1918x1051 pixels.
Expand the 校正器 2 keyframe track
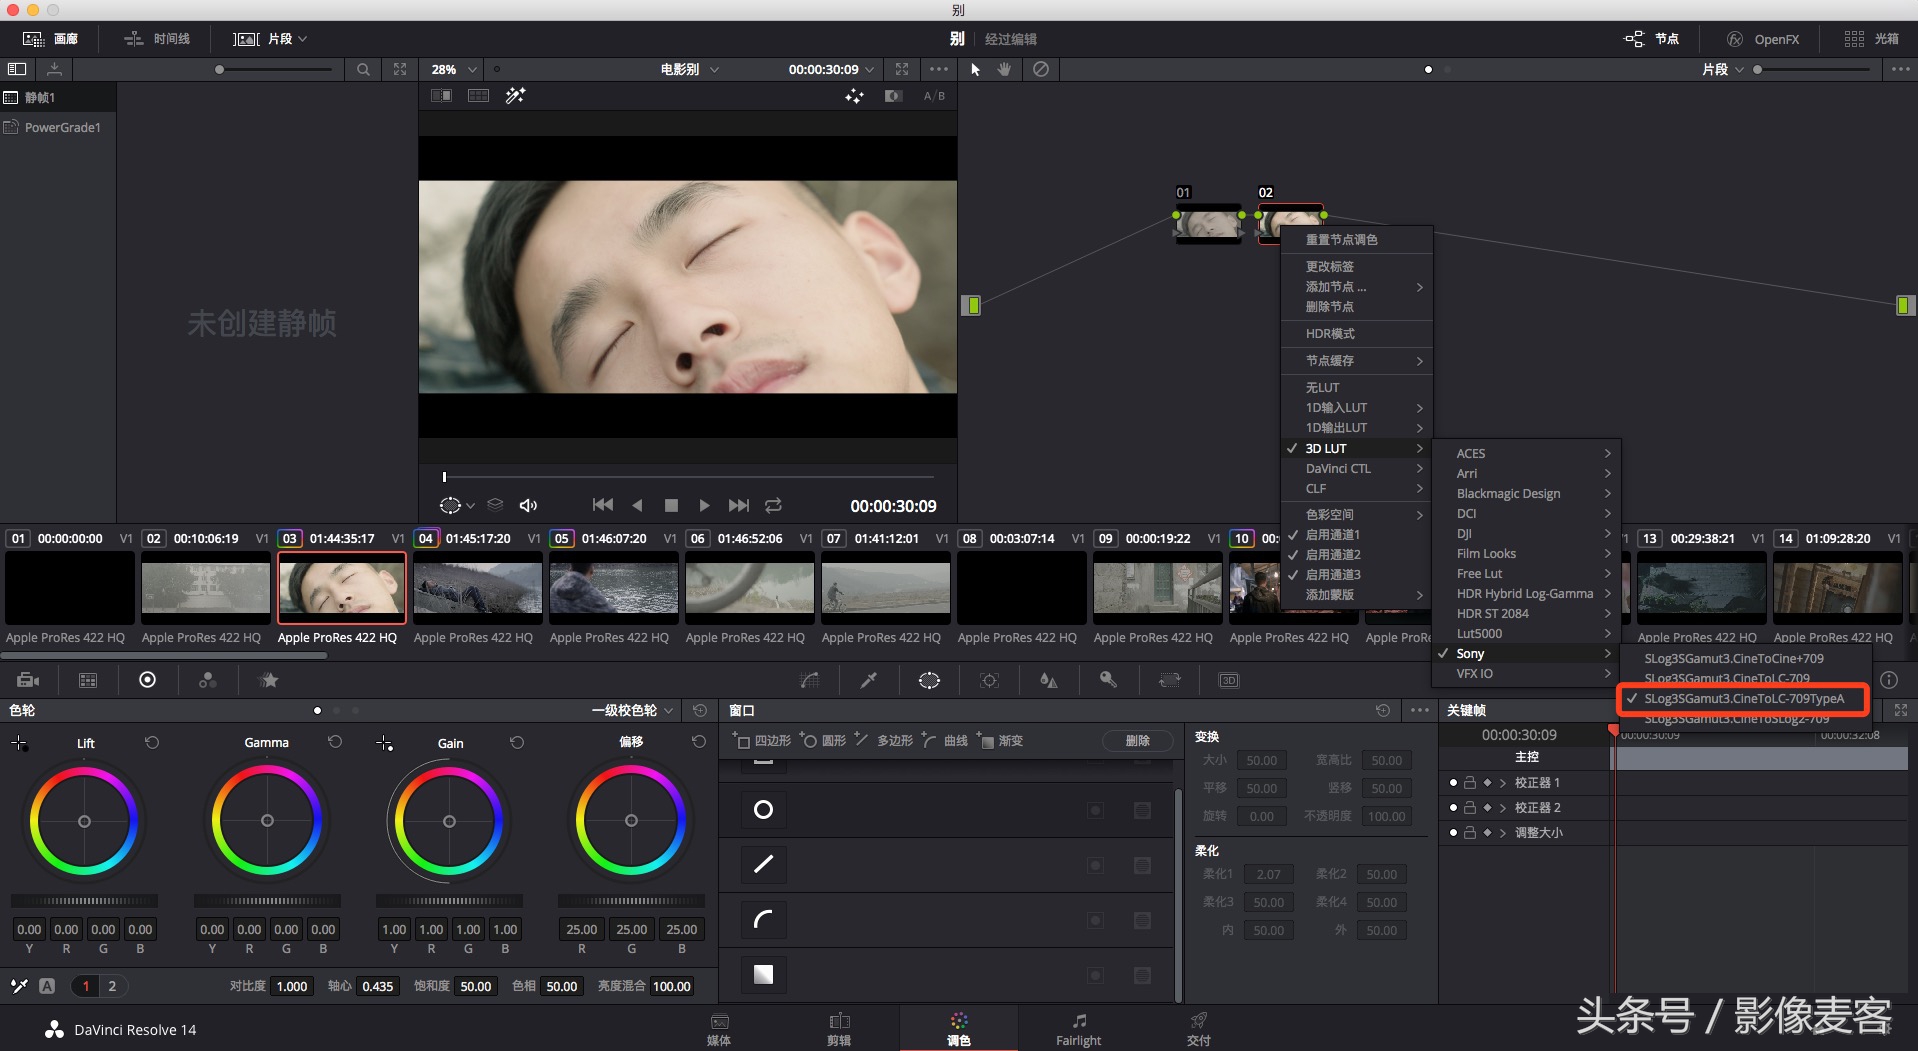point(1502,808)
